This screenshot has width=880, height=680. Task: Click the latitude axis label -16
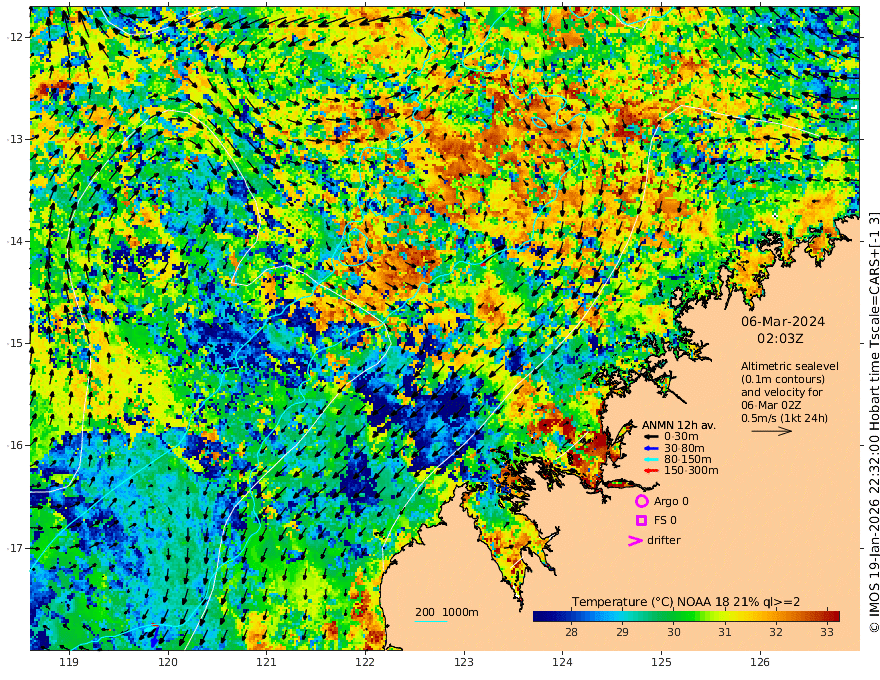pyautogui.click(x=15, y=445)
